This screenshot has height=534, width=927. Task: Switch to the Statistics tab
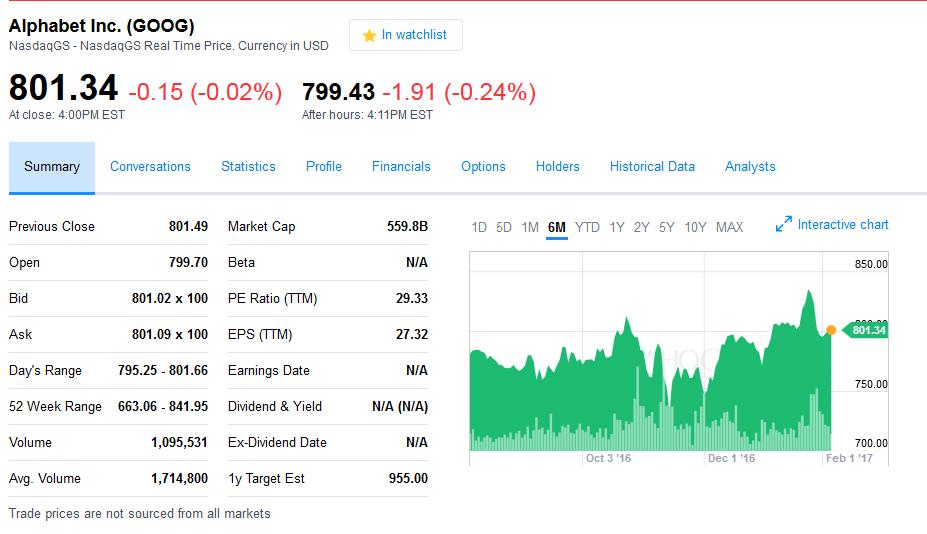(248, 167)
